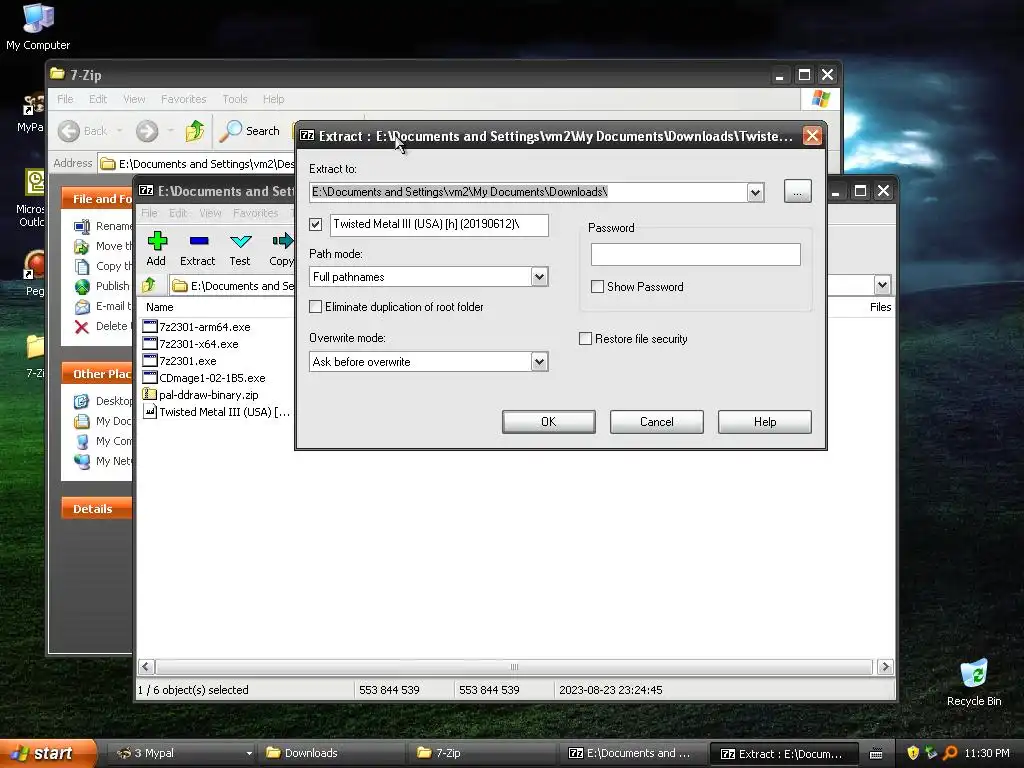The width and height of the screenshot is (1024, 768).
Task: Click the Delete red X task icon
Action: [x=82, y=327]
